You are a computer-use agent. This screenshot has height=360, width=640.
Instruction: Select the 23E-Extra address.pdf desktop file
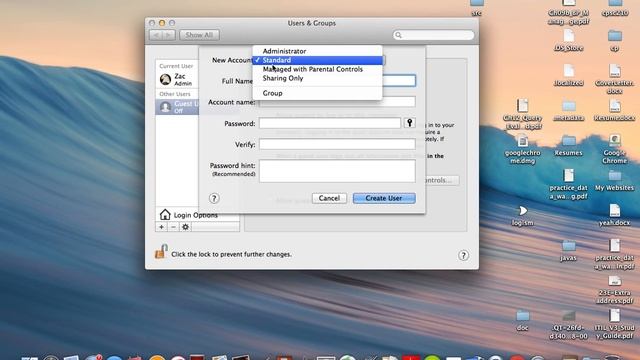point(614,281)
